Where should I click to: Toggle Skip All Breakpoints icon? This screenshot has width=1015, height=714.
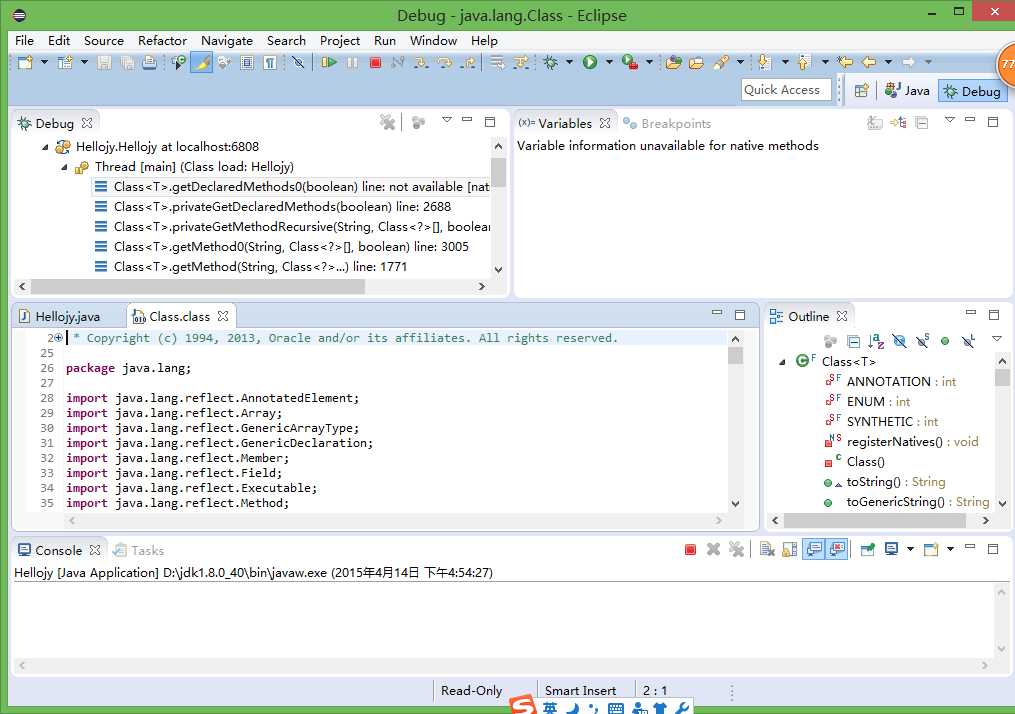(x=298, y=63)
